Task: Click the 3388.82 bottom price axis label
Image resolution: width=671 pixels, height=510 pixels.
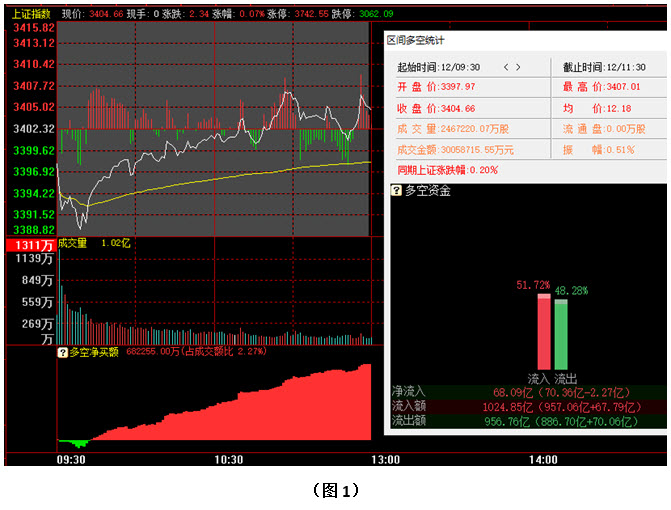Action: (34, 230)
